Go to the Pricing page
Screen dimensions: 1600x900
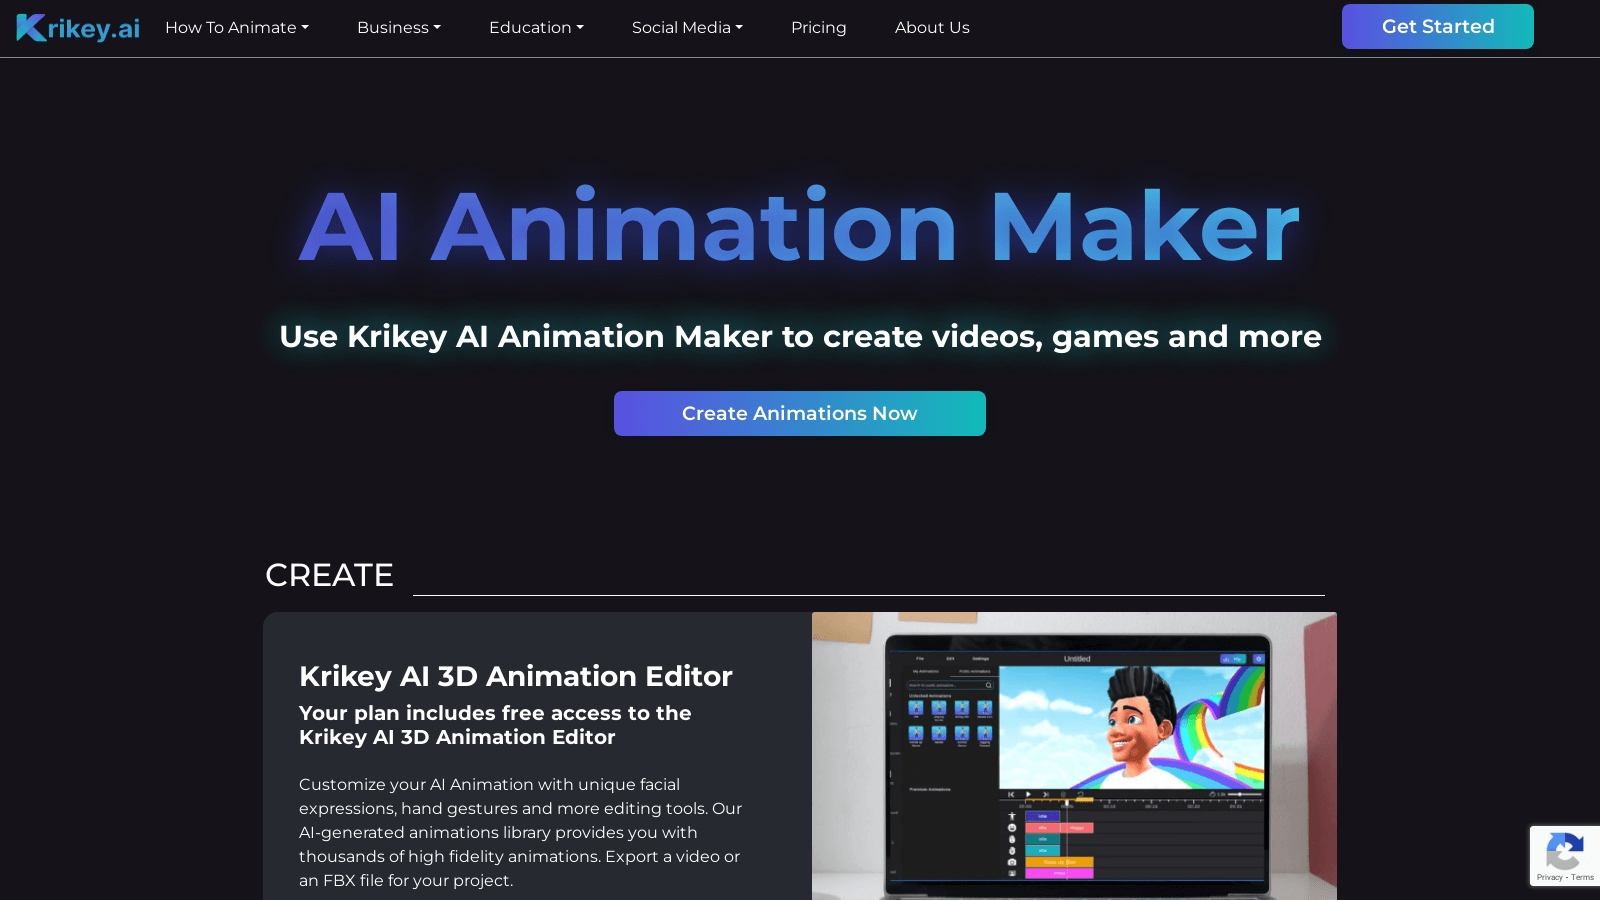point(819,28)
